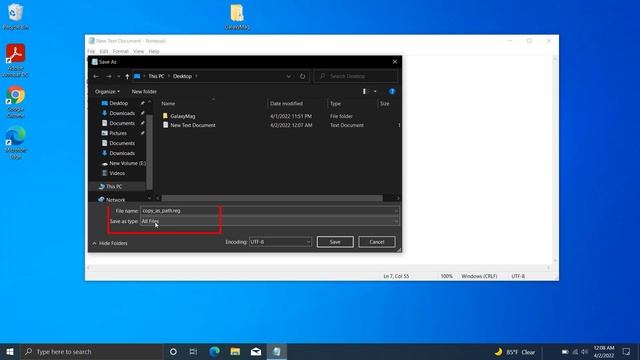
Task: Click the Search Desktop box
Action: click(x=356, y=76)
